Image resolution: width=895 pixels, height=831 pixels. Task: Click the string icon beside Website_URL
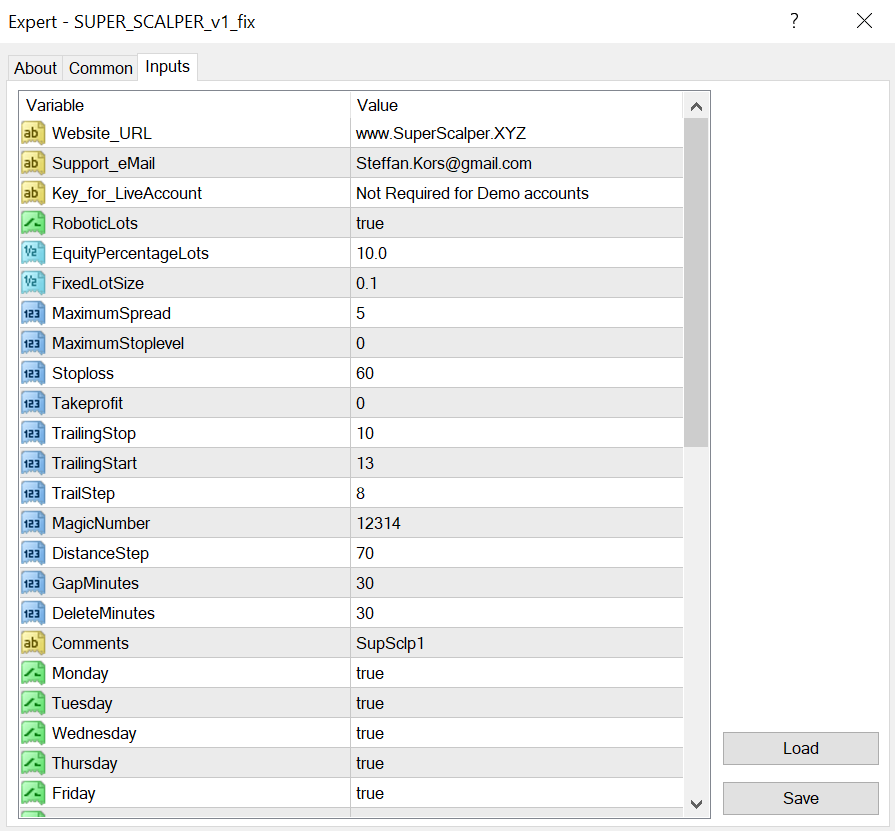click(x=33, y=133)
